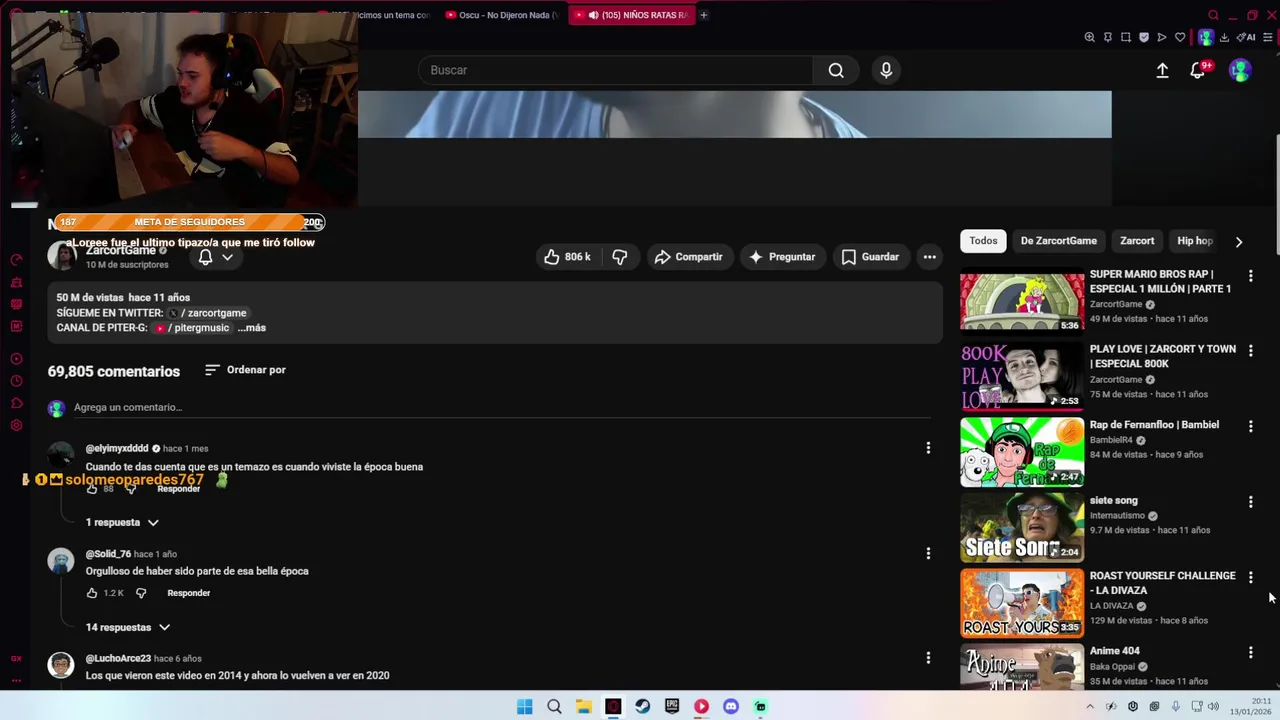Open browser snapshot capture tool
Image resolution: width=1280 pixels, height=720 pixels.
pos(1126,37)
